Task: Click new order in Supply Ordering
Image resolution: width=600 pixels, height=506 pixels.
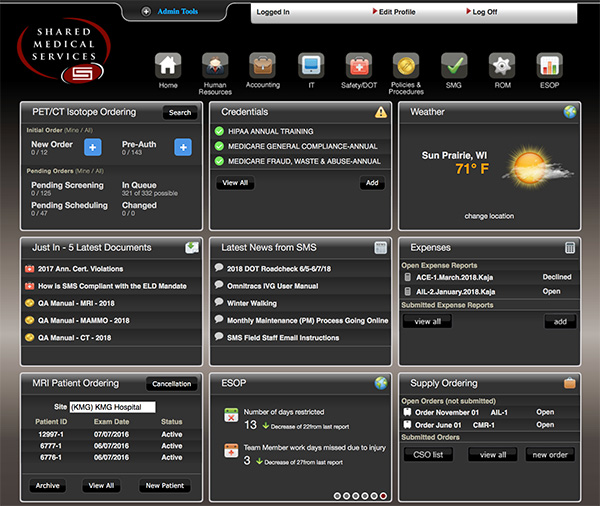Action: (550, 455)
